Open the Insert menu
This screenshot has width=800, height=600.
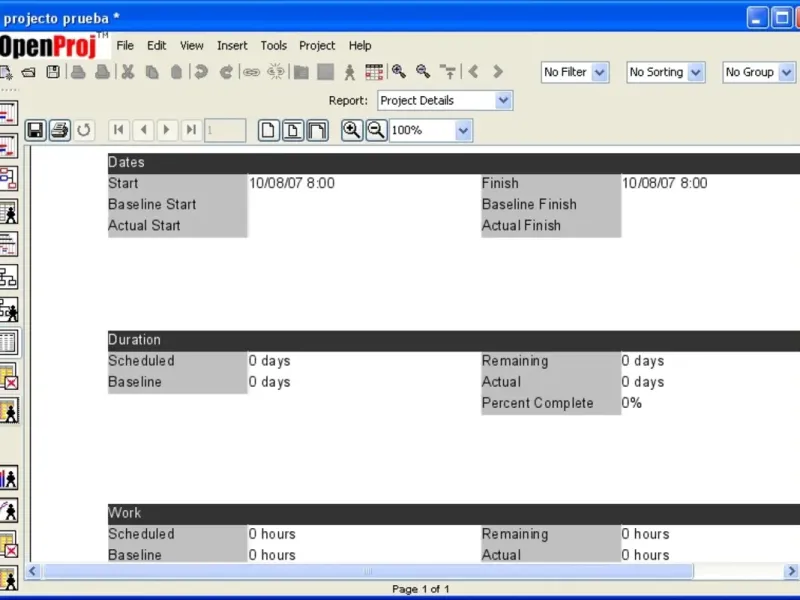coord(232,46)
